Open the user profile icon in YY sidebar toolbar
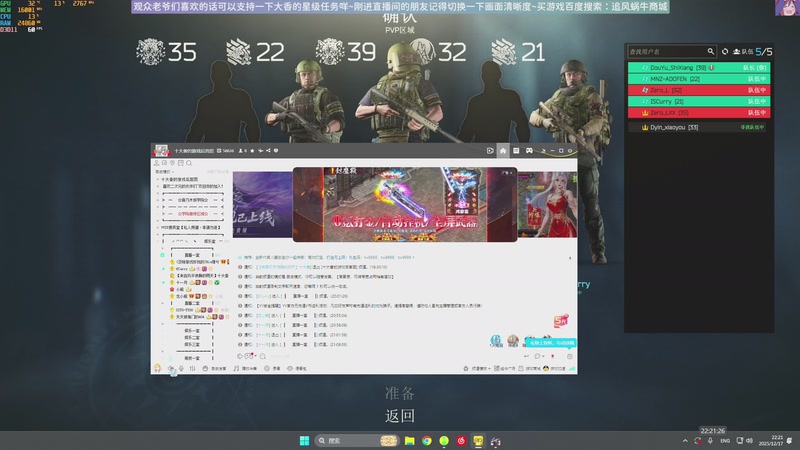The height and width of the screenshot is (450, 800). click(x=157, y=163)
